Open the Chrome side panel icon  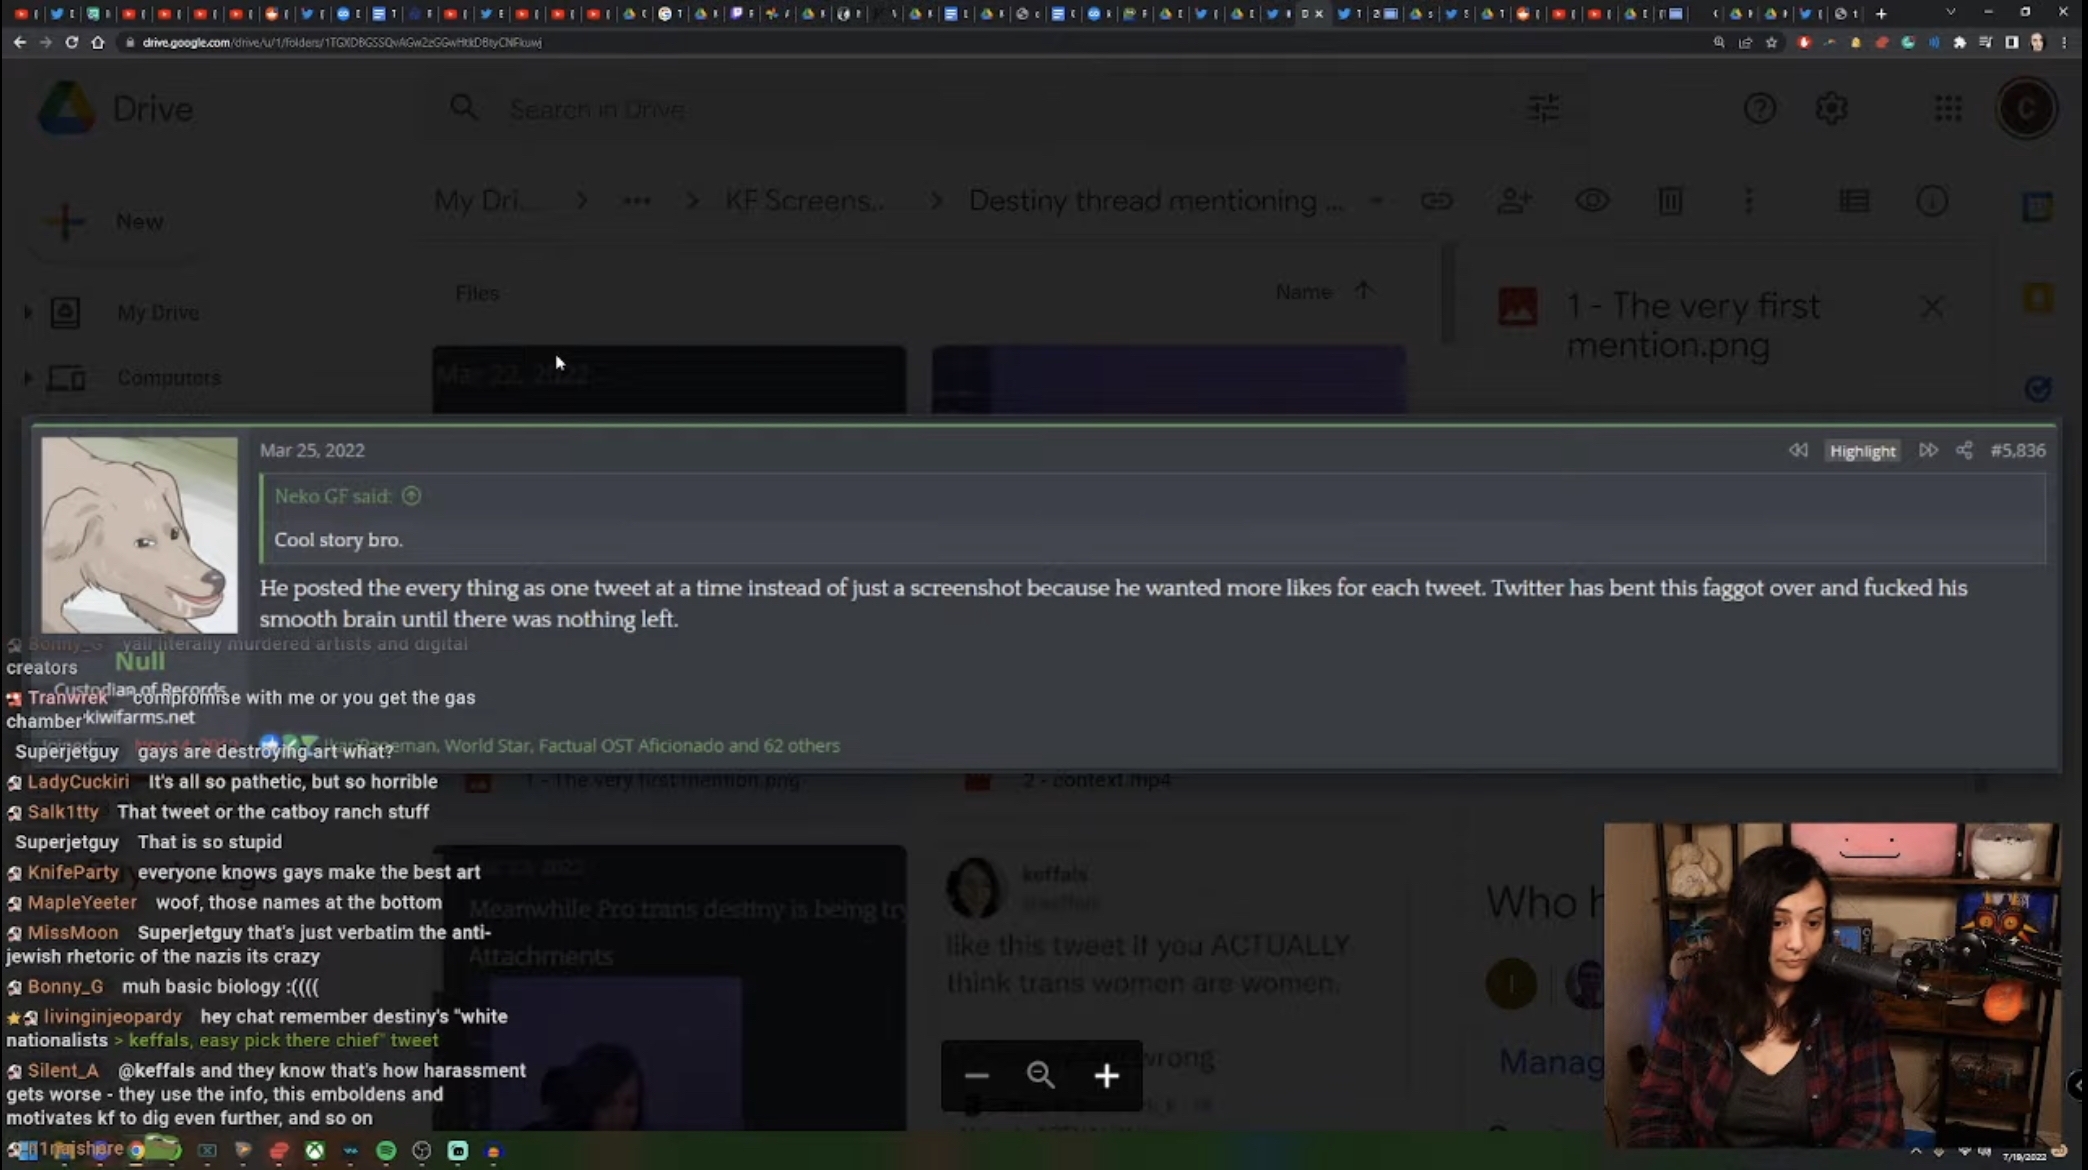2011,42
